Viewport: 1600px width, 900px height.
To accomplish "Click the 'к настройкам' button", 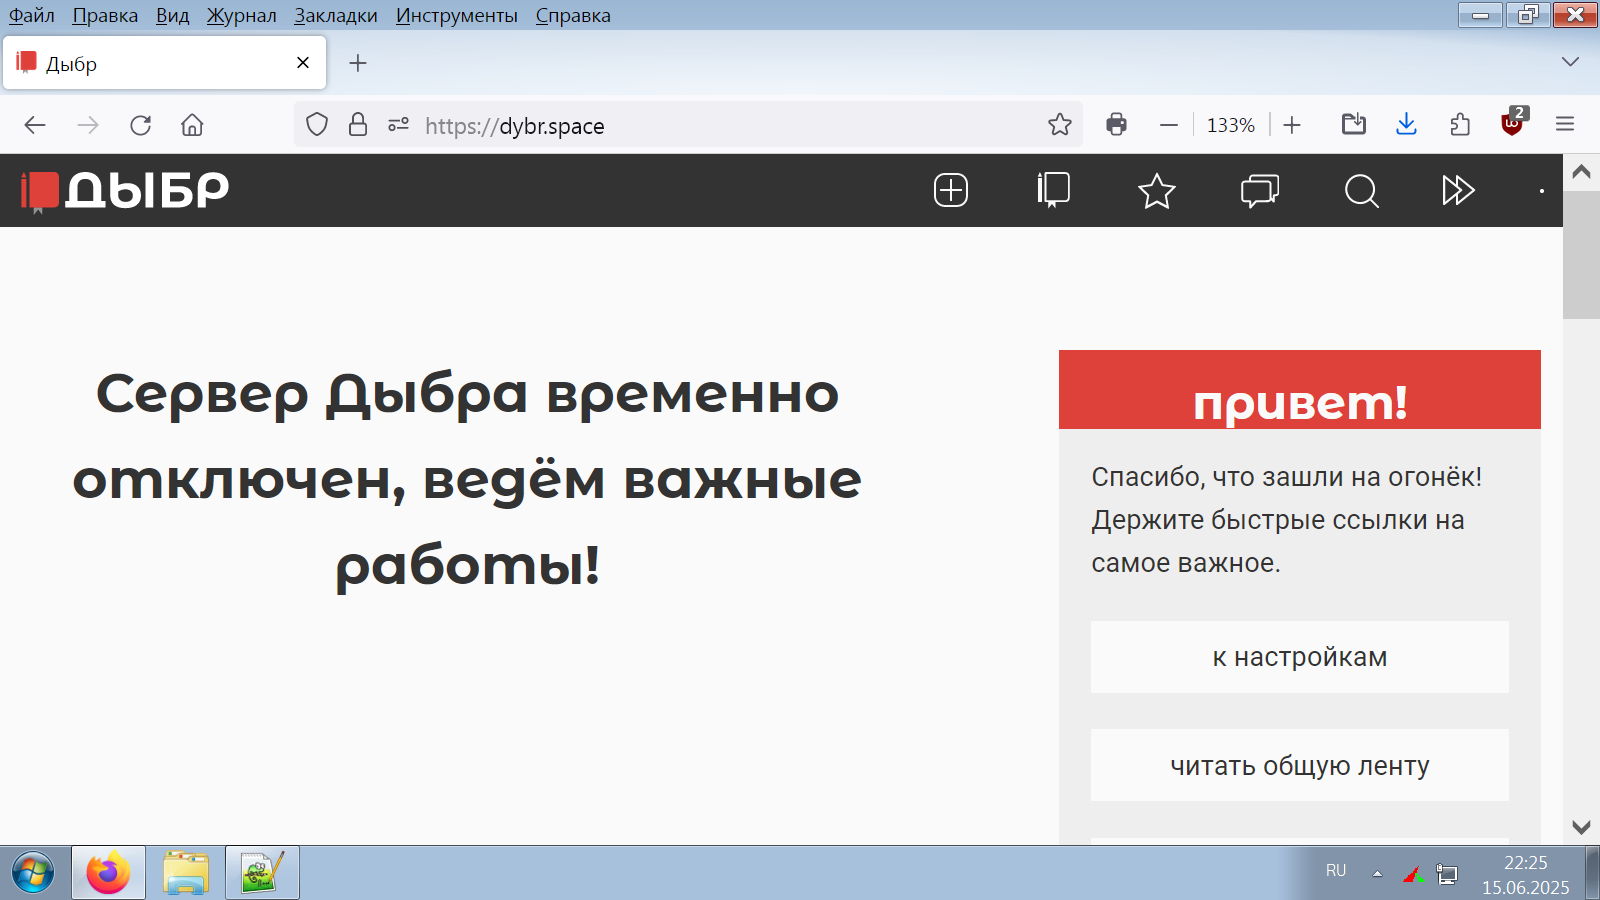I will [1300, 657].
